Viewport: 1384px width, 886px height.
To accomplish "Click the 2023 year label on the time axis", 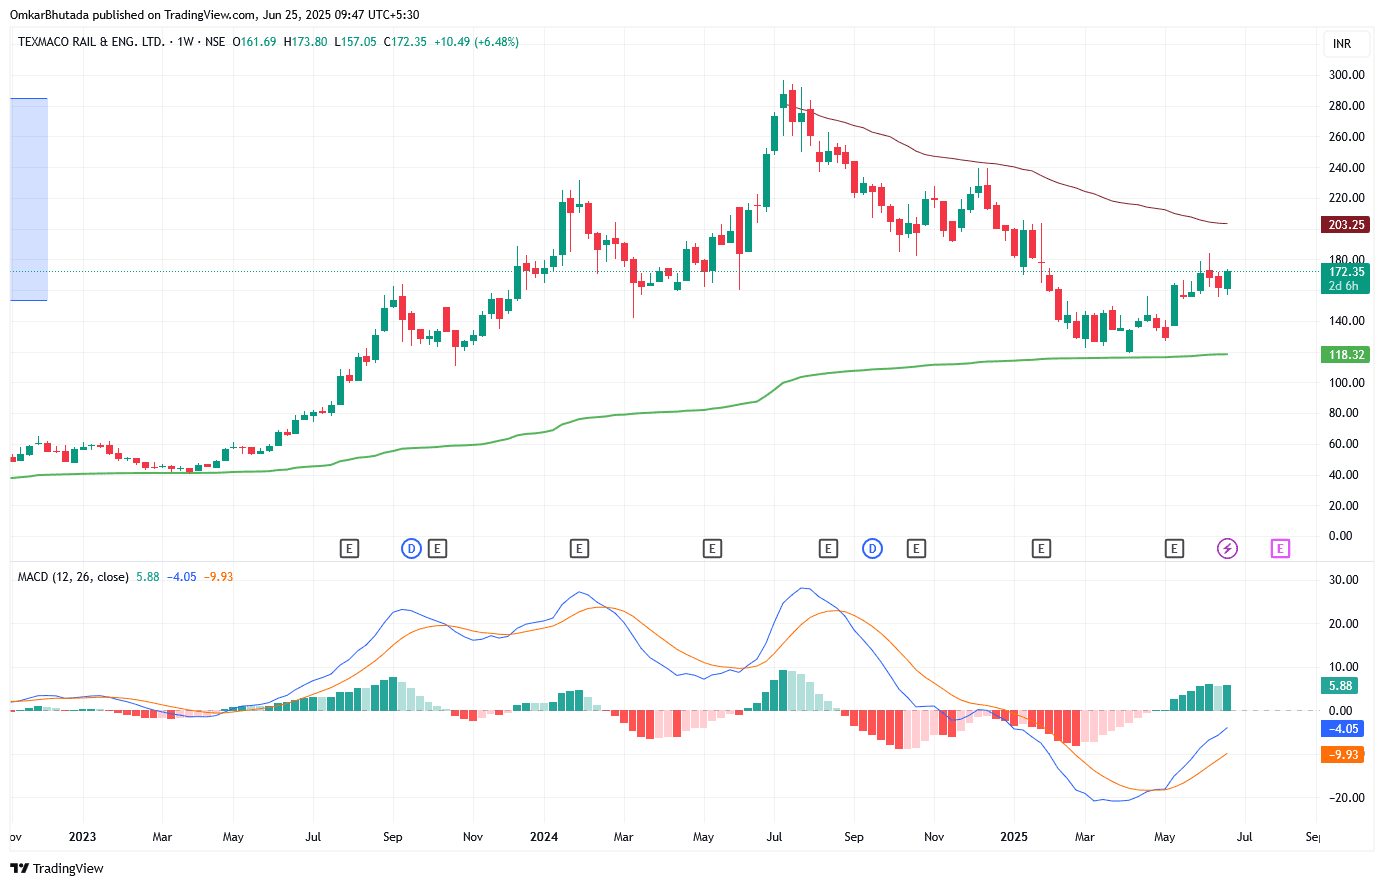I will (82, 837).
